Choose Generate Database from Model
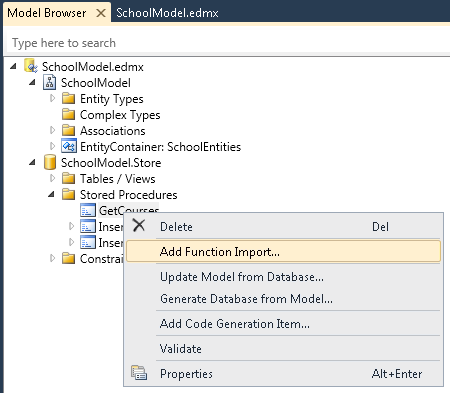The image size is (450, 393). coord(246,299)
